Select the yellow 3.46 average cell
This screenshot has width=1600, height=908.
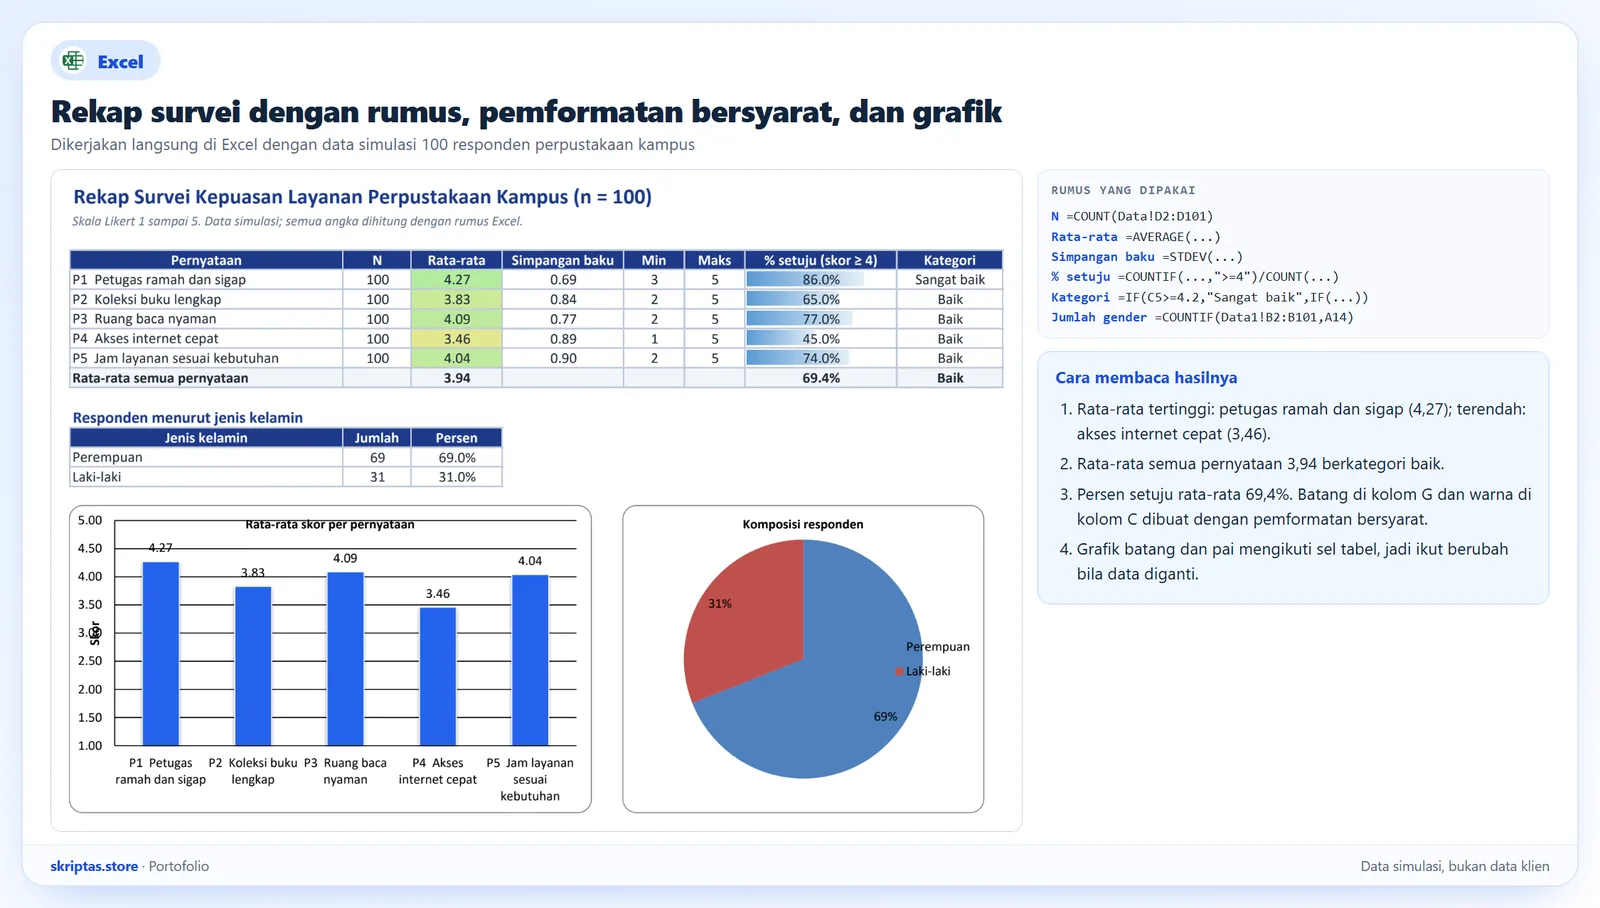tap(456, 338)
